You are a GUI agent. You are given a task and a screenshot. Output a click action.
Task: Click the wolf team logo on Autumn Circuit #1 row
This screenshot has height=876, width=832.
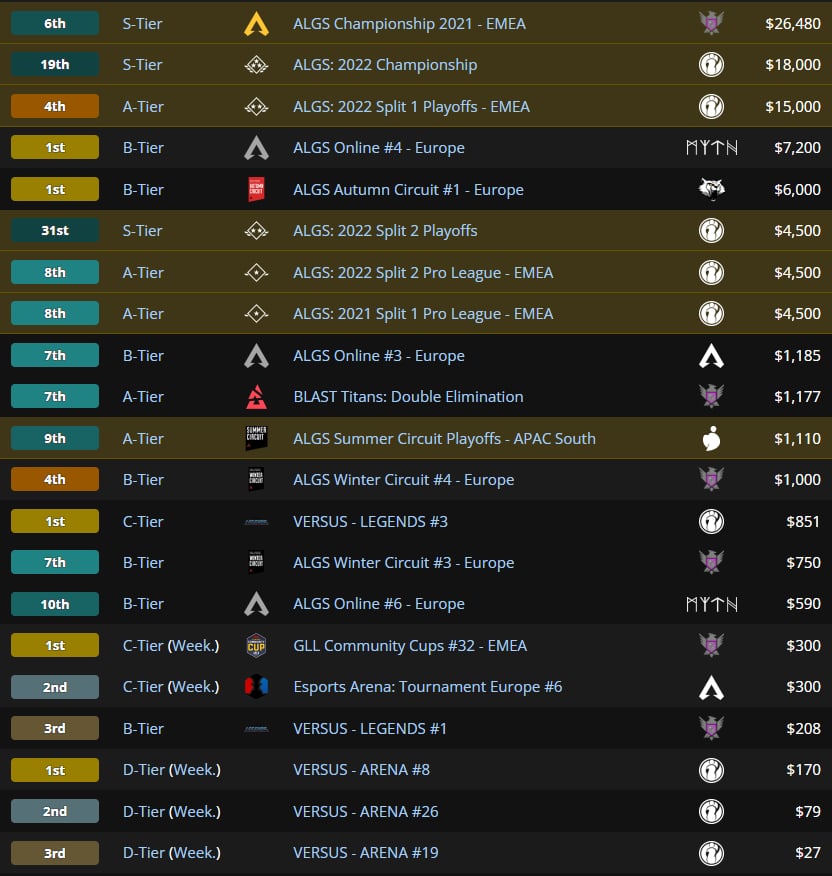[711, 189]
